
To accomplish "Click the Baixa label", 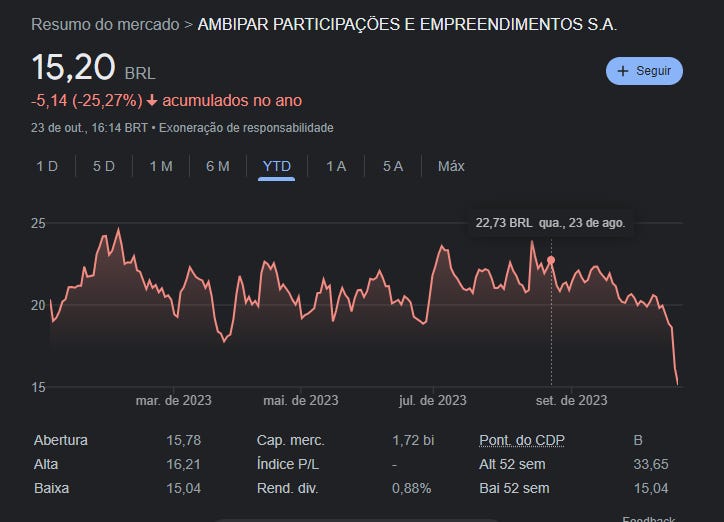I will (x=51, y=488).
